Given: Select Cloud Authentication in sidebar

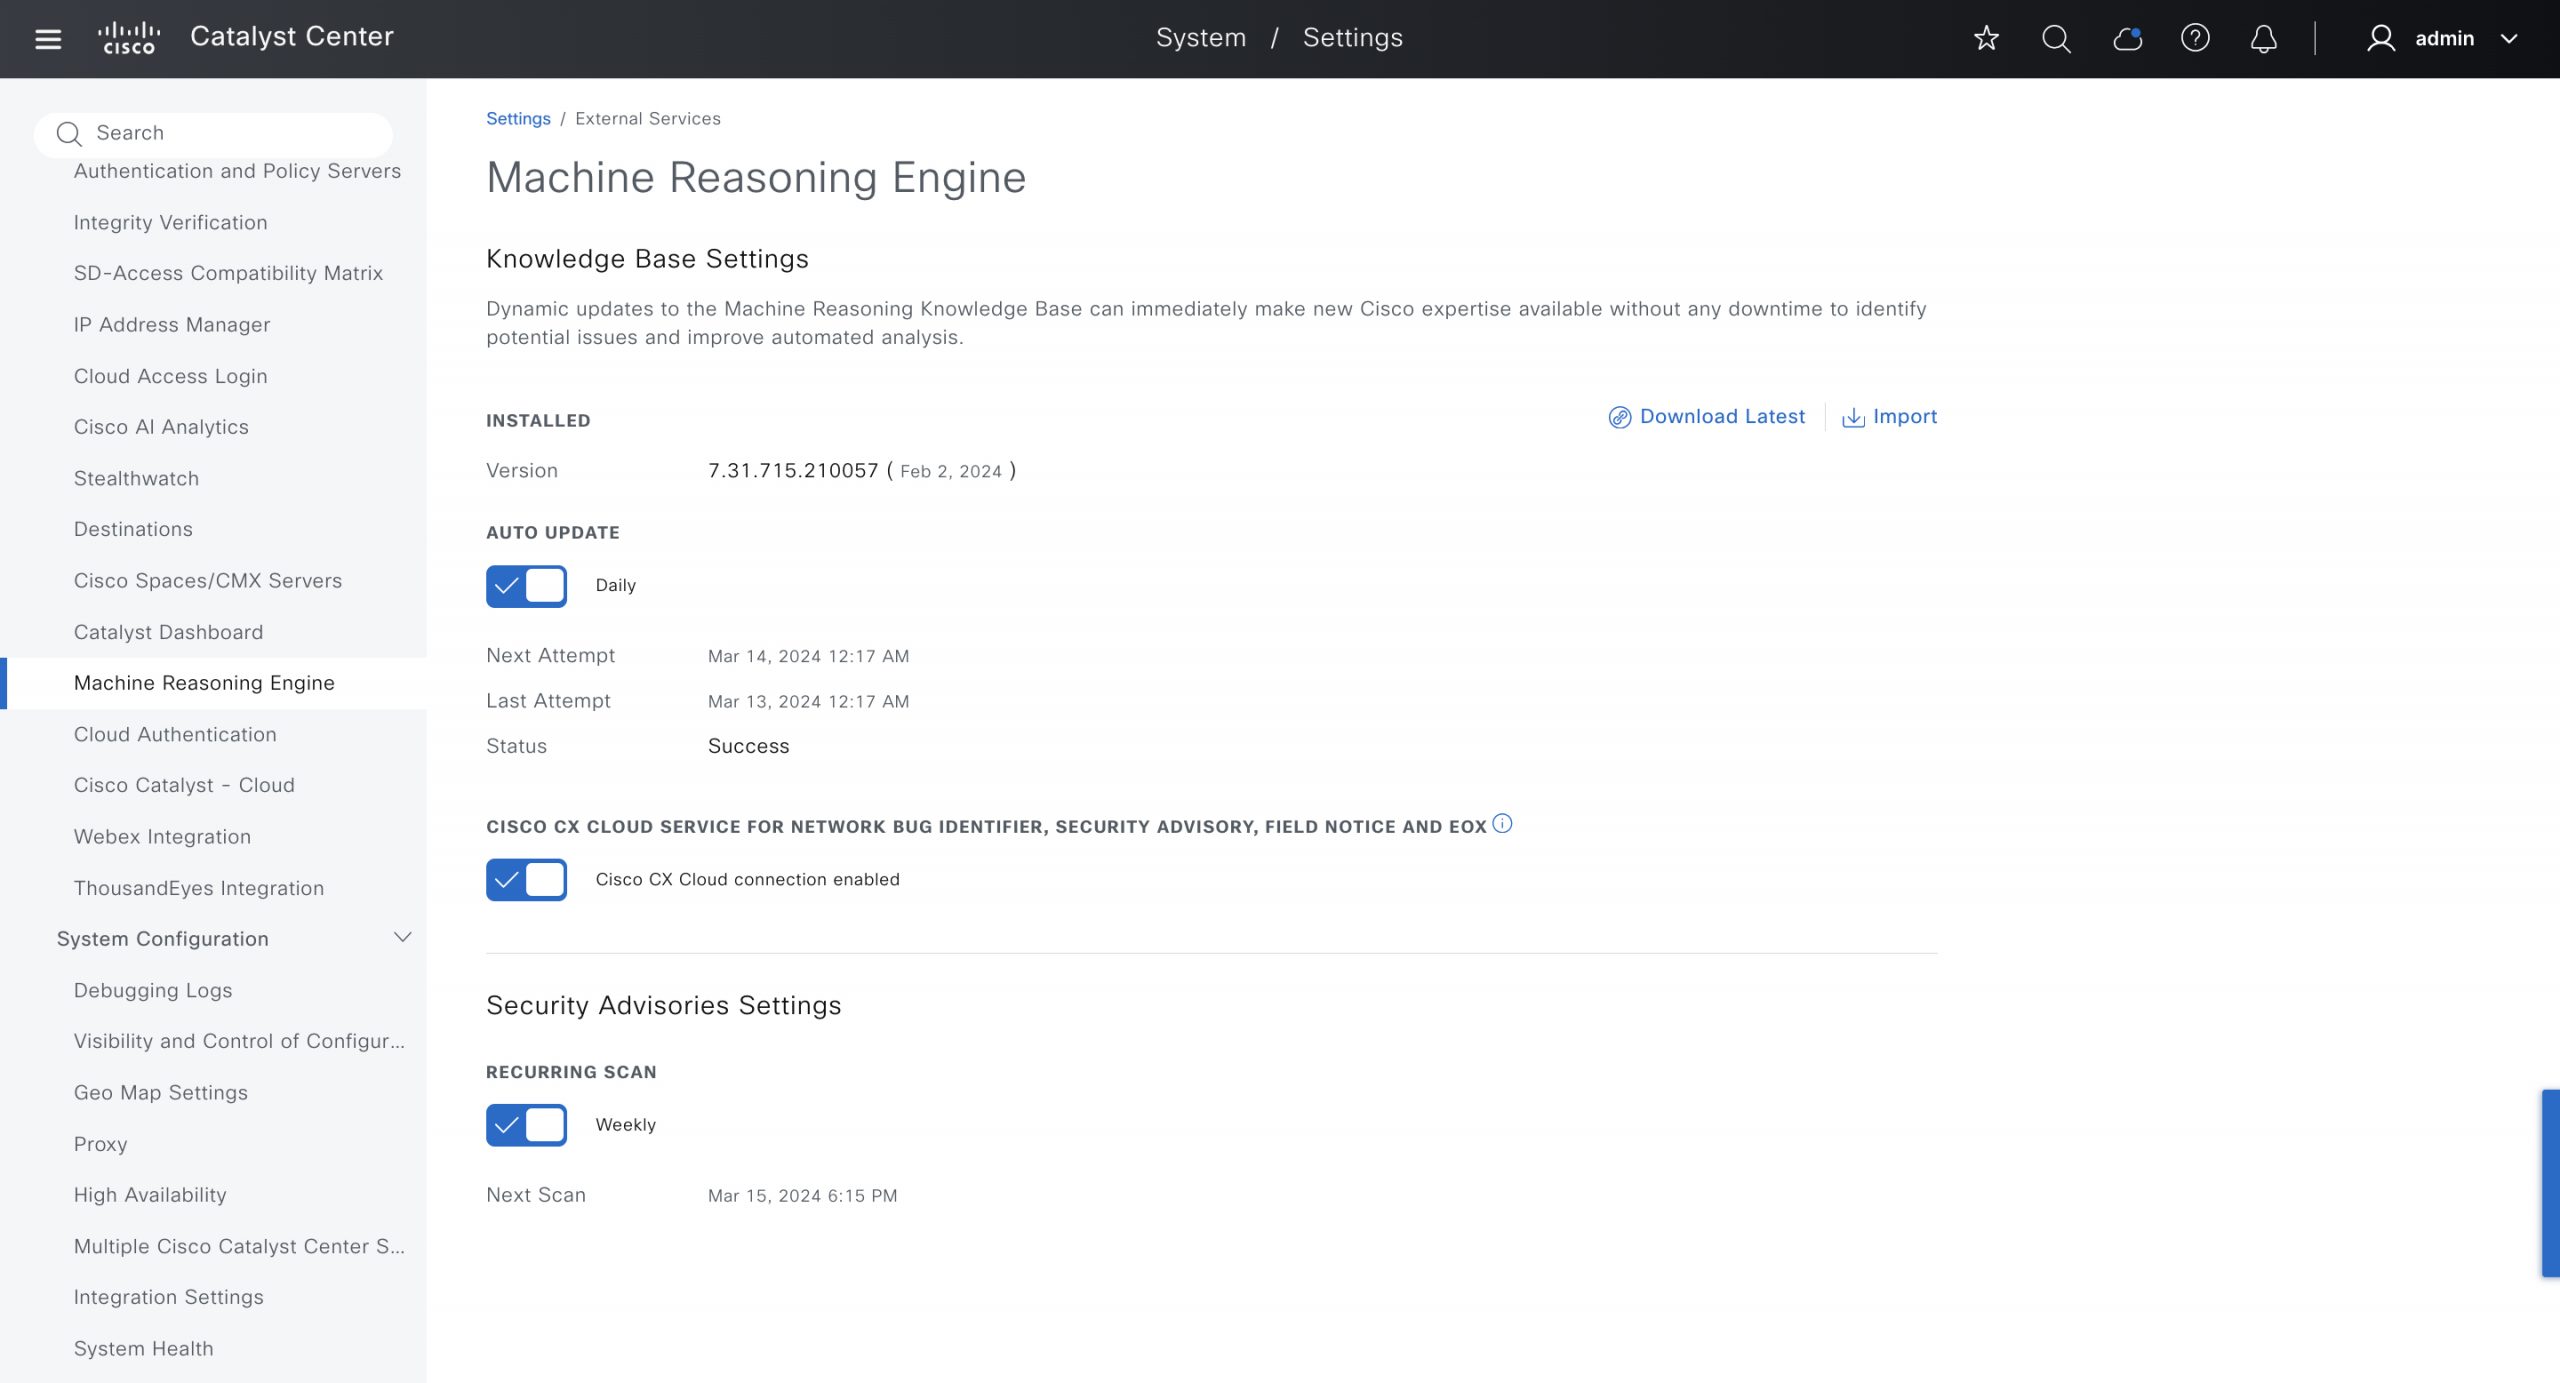Looking at the screenshot, I should [175, 734].
